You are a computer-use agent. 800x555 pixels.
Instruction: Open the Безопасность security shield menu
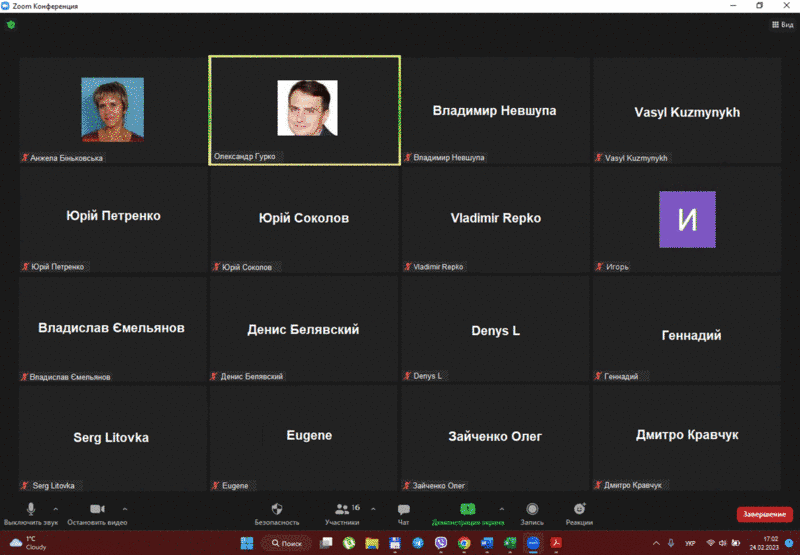[x=277, y=509]
